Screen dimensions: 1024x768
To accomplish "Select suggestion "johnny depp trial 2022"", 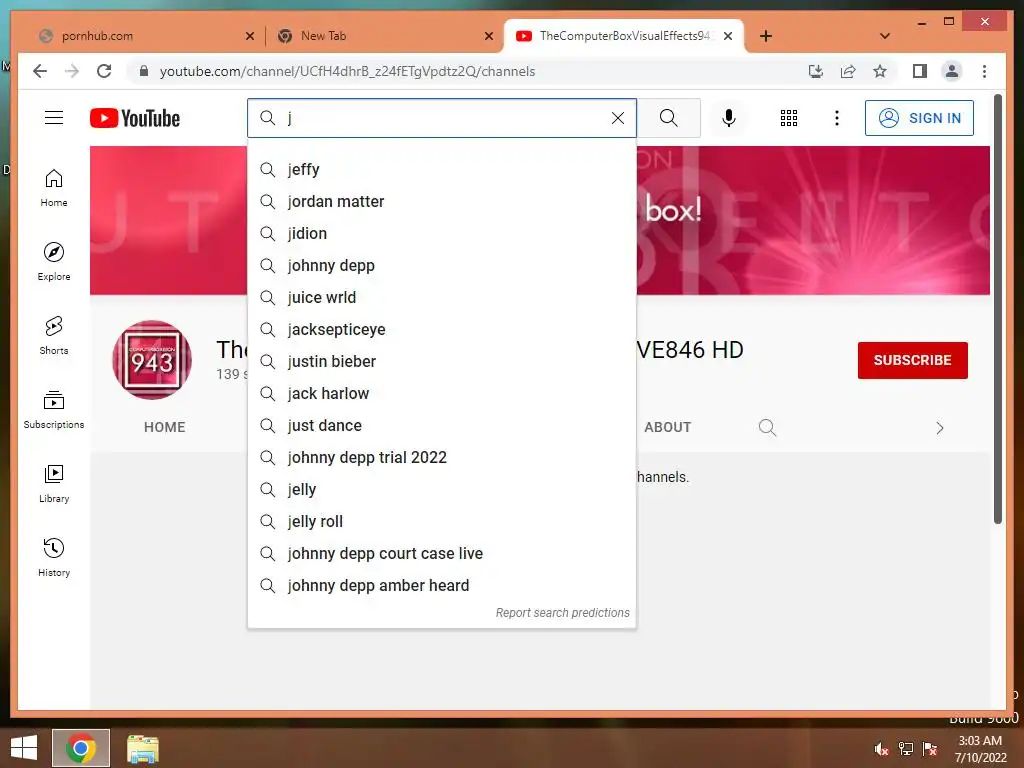I will [x=441, y=458].
